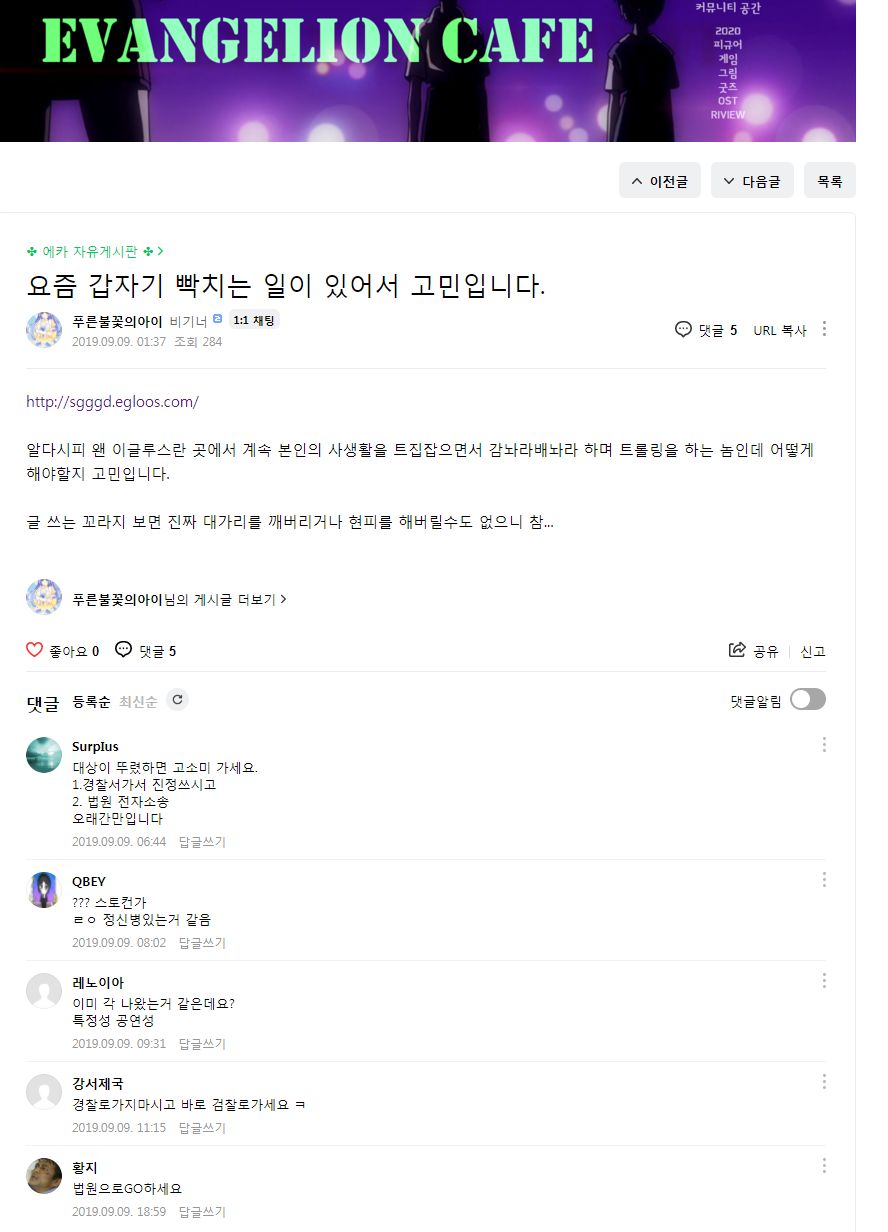This screenshot has height=1232, width=888.
Task: Go to previous post with 이전글
Action: tap(660, 181)
